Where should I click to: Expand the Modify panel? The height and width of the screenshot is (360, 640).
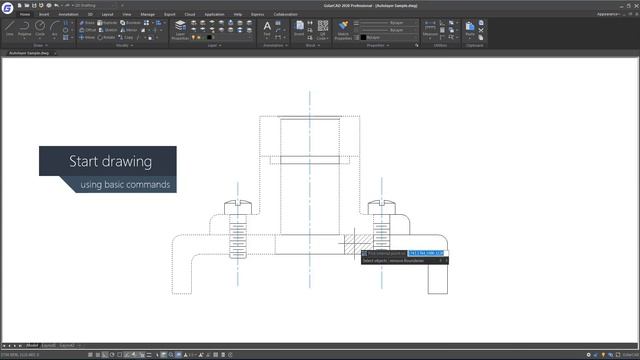tap(124, 45)
